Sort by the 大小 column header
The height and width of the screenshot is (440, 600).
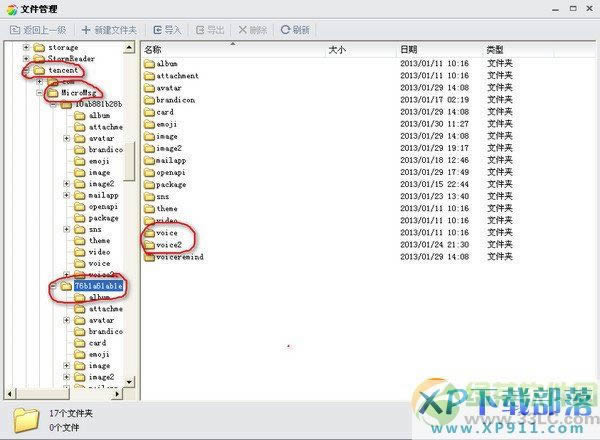337,50
